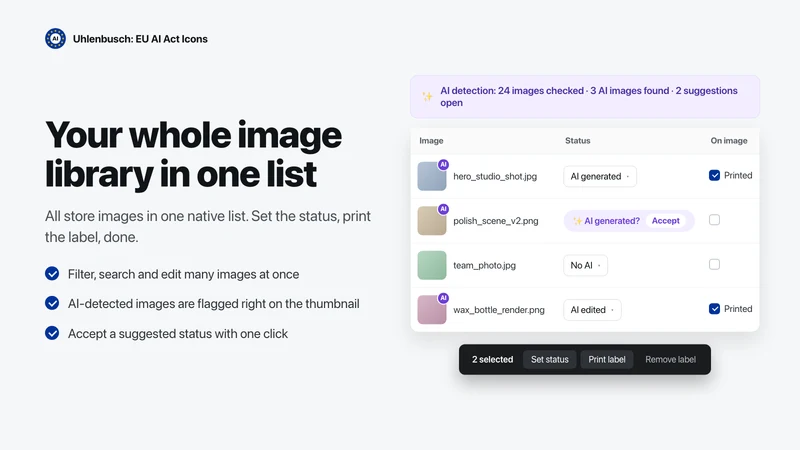Check the On image box for polish_scene_v2.png
The image size is (800, 450).
pos(714,220)
